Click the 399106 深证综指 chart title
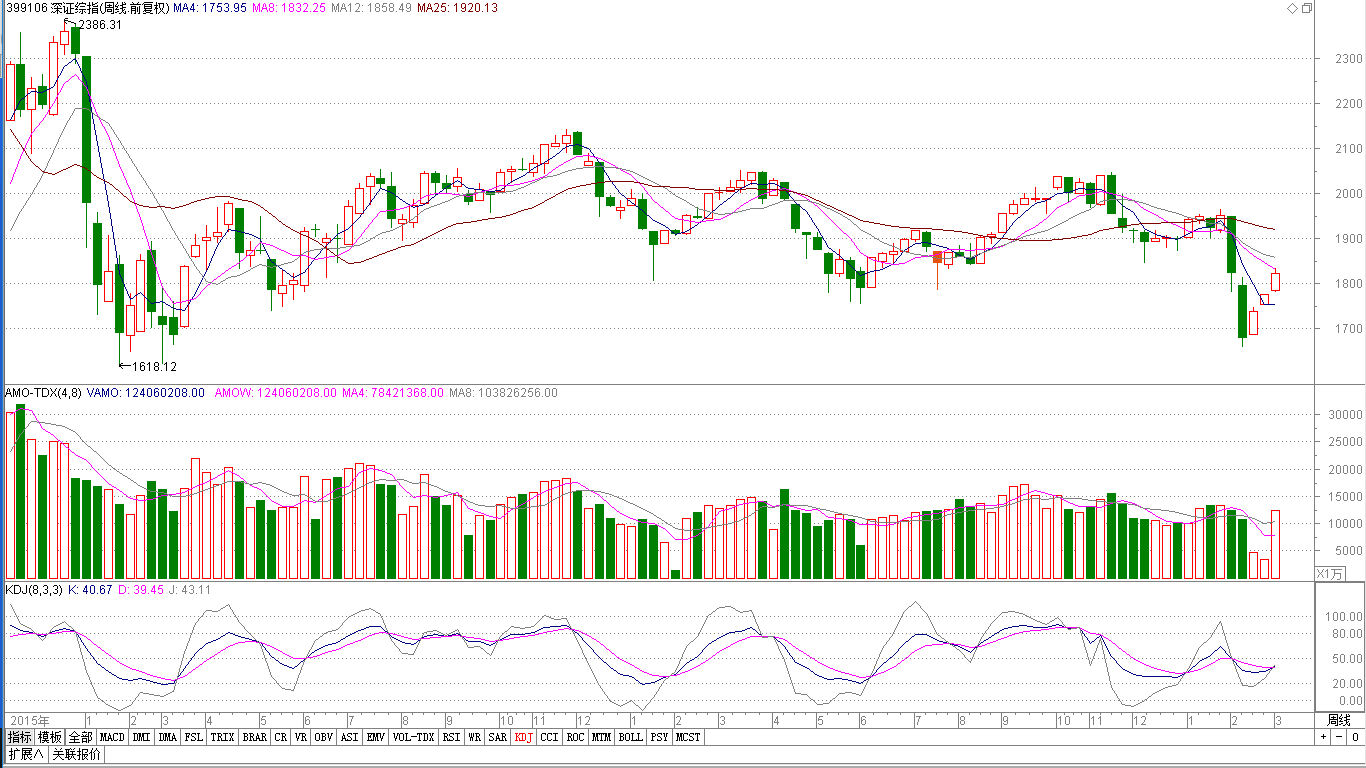The image size is (1366, 768). point(86,8)
